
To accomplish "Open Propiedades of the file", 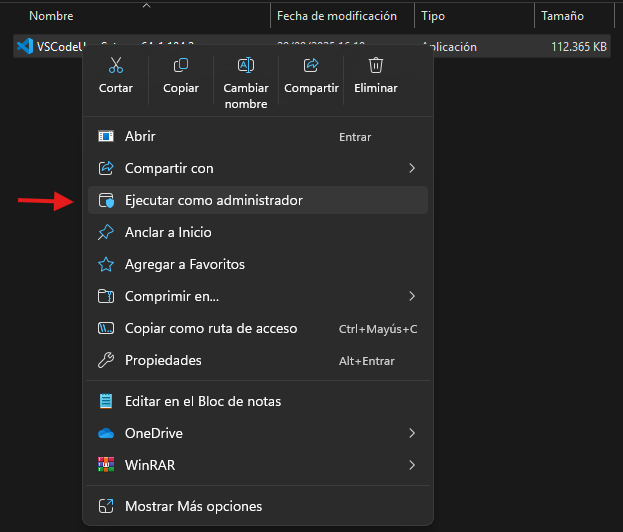I will (x=163, y=360).
